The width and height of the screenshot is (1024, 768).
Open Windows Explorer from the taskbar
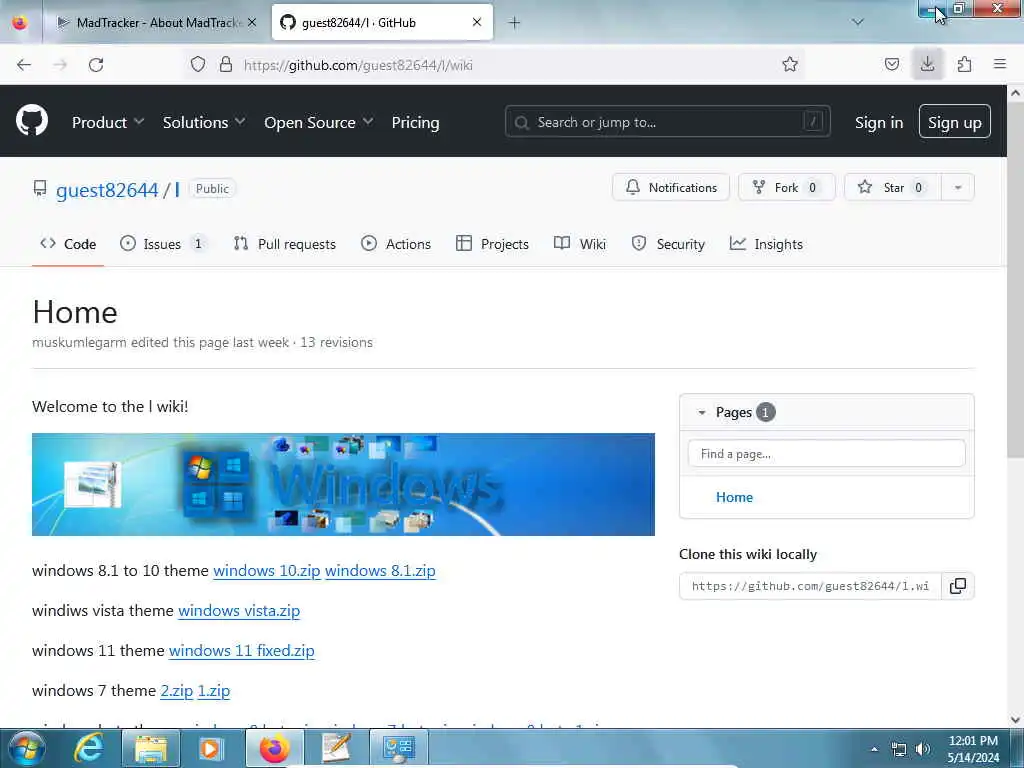pyautogui.click(x=151, y=748)
